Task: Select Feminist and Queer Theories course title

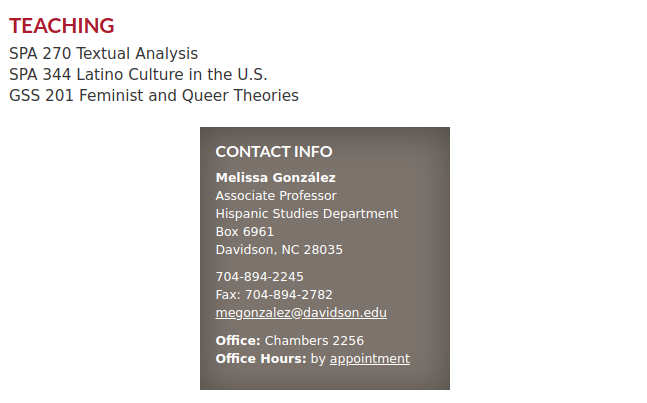Action: 188,96
